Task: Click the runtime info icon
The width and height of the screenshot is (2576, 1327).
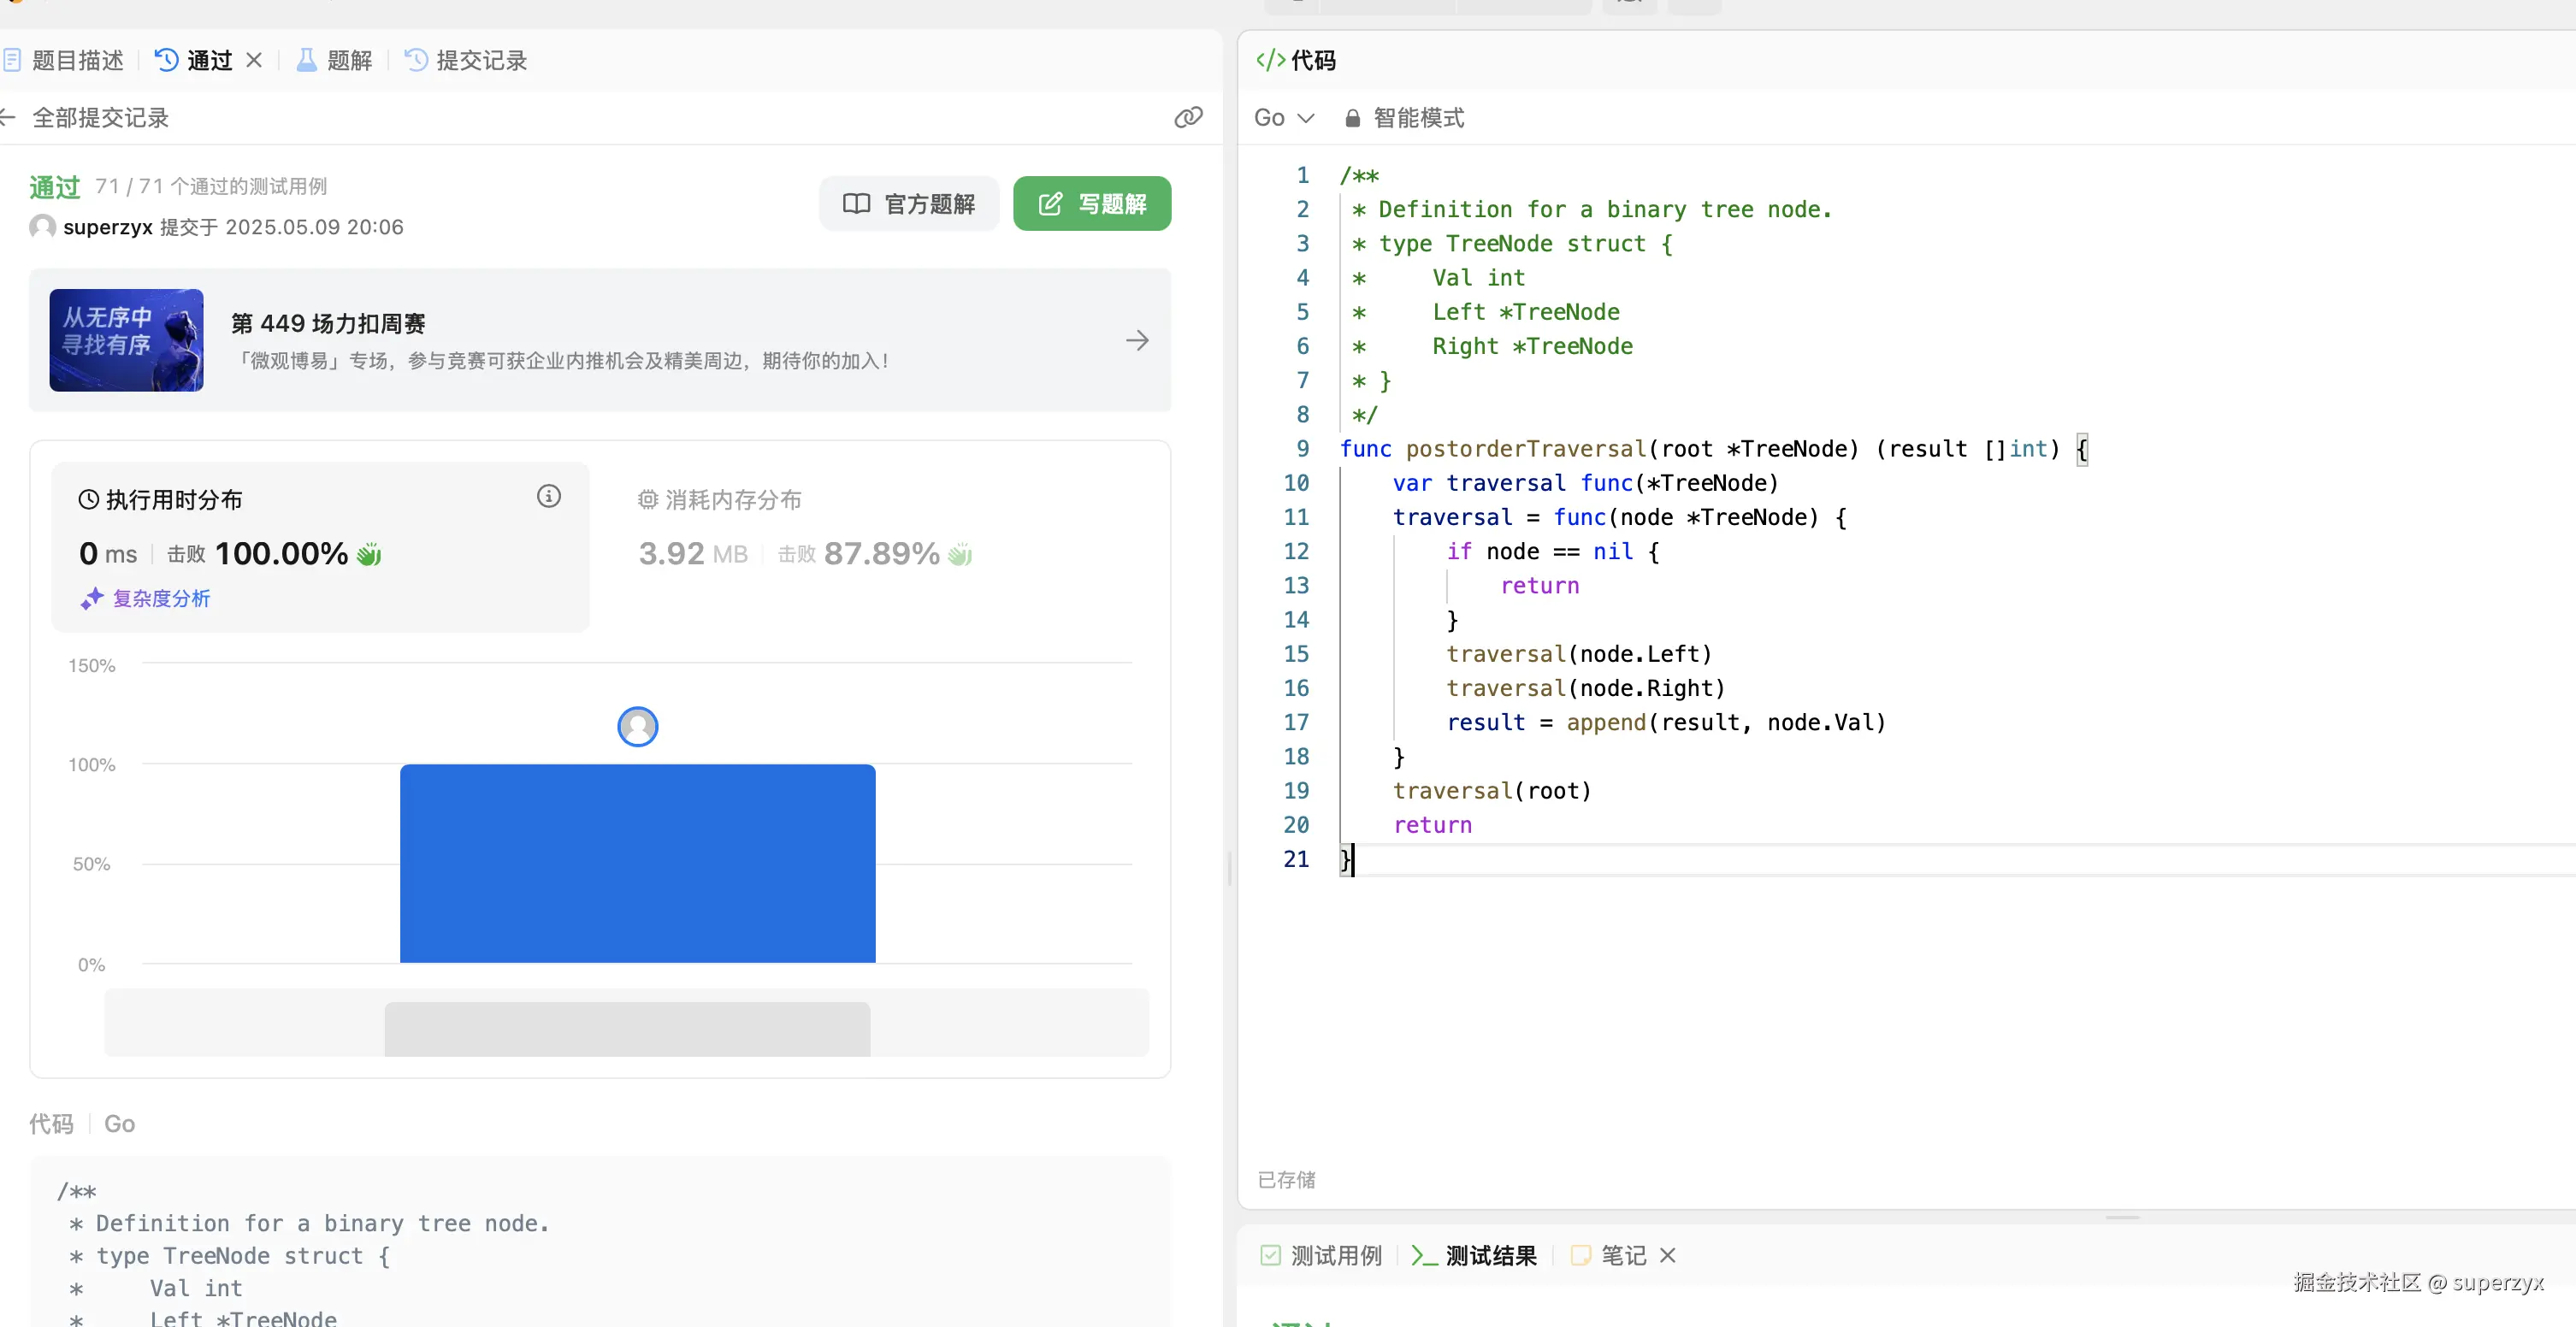Action: [x=549, y=496]
